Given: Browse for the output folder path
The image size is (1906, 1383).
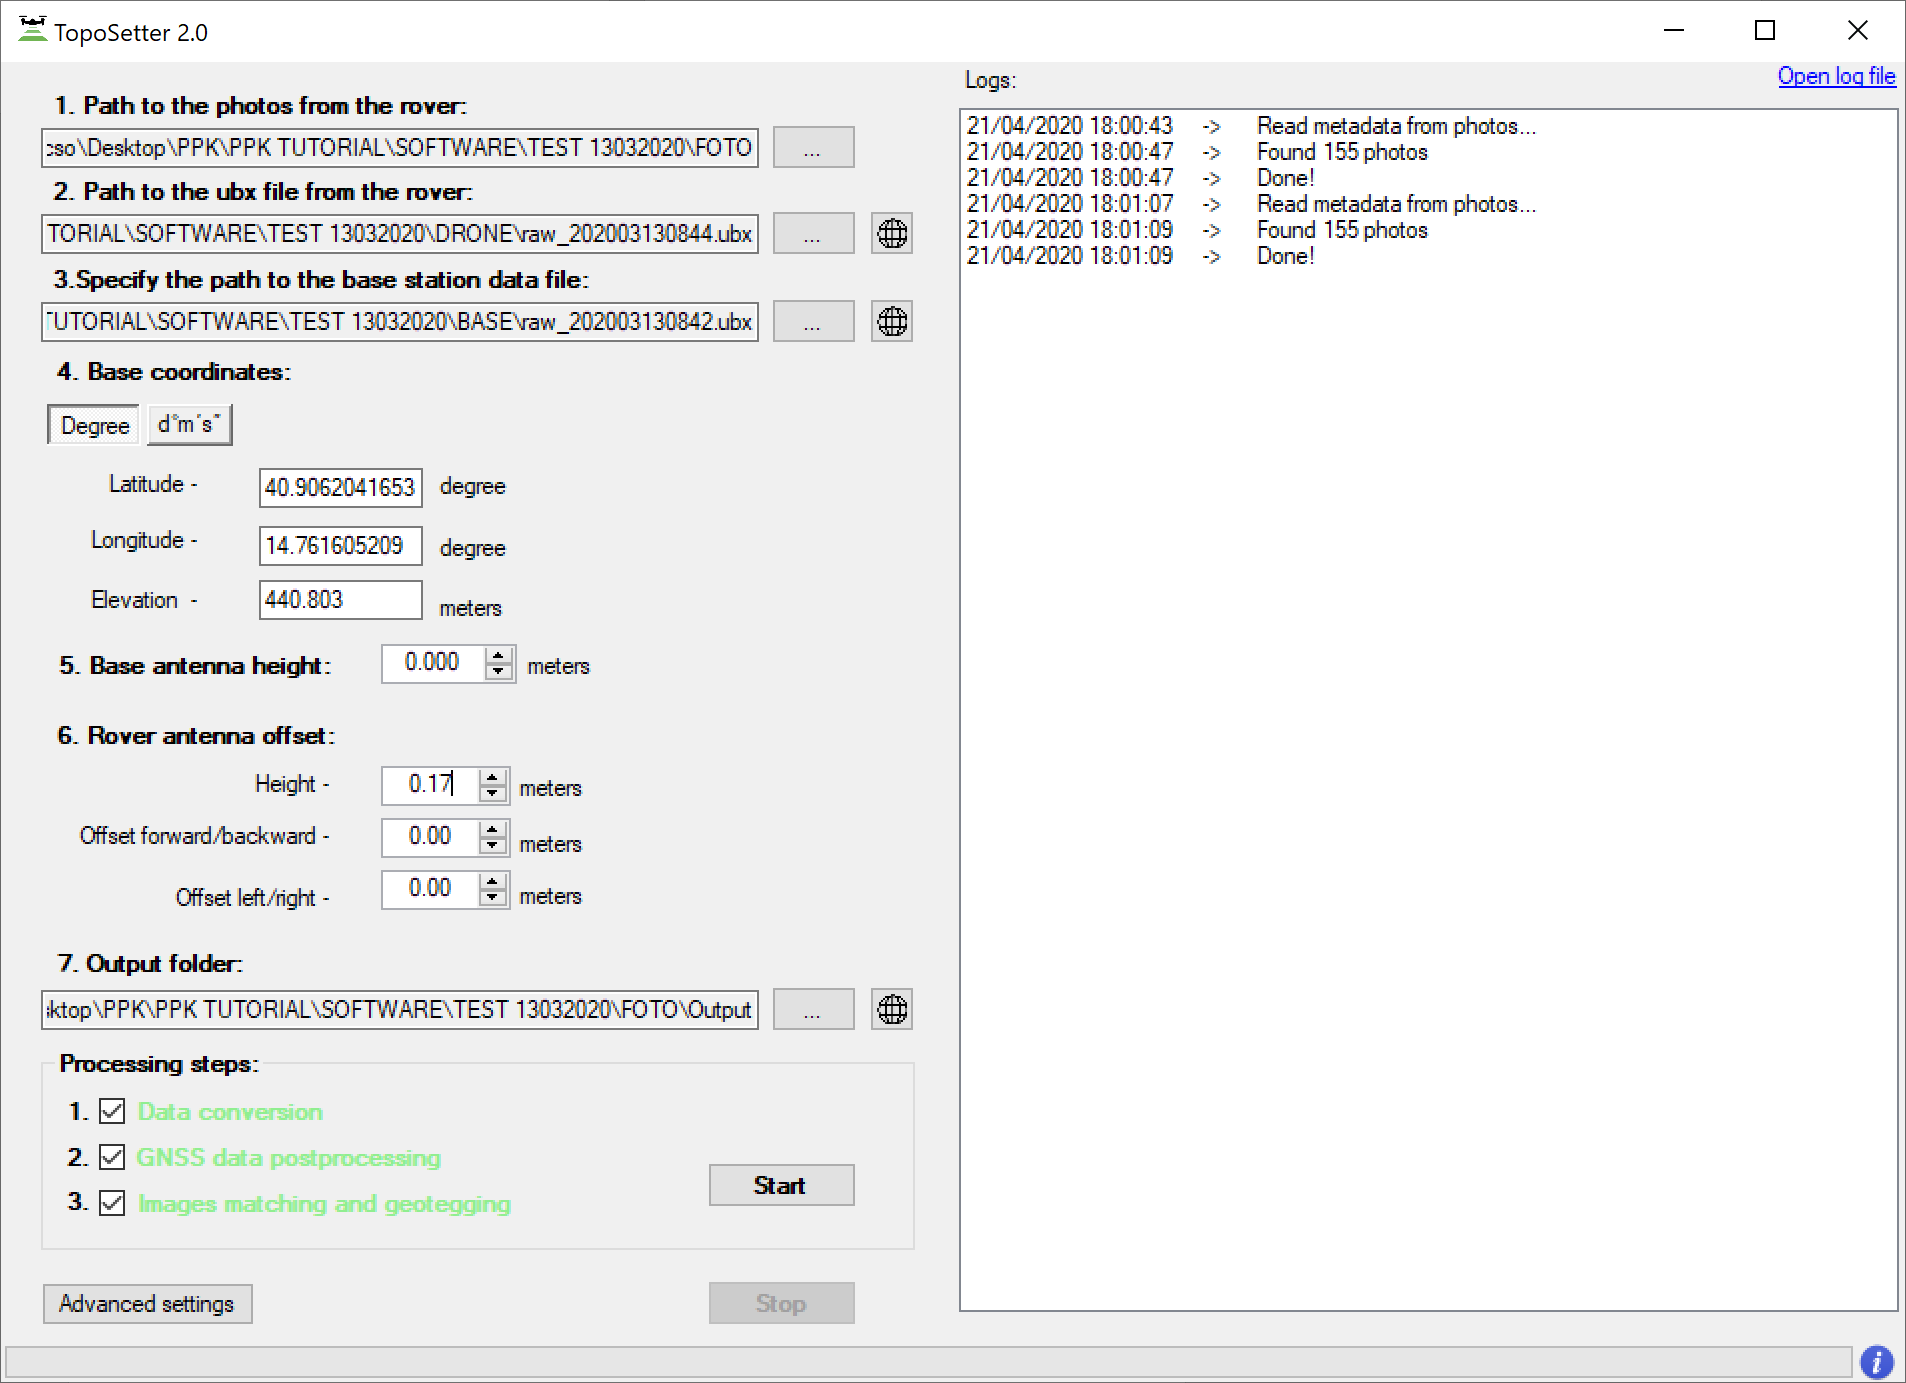Looking at the screenshot, I should [813, 1010].
